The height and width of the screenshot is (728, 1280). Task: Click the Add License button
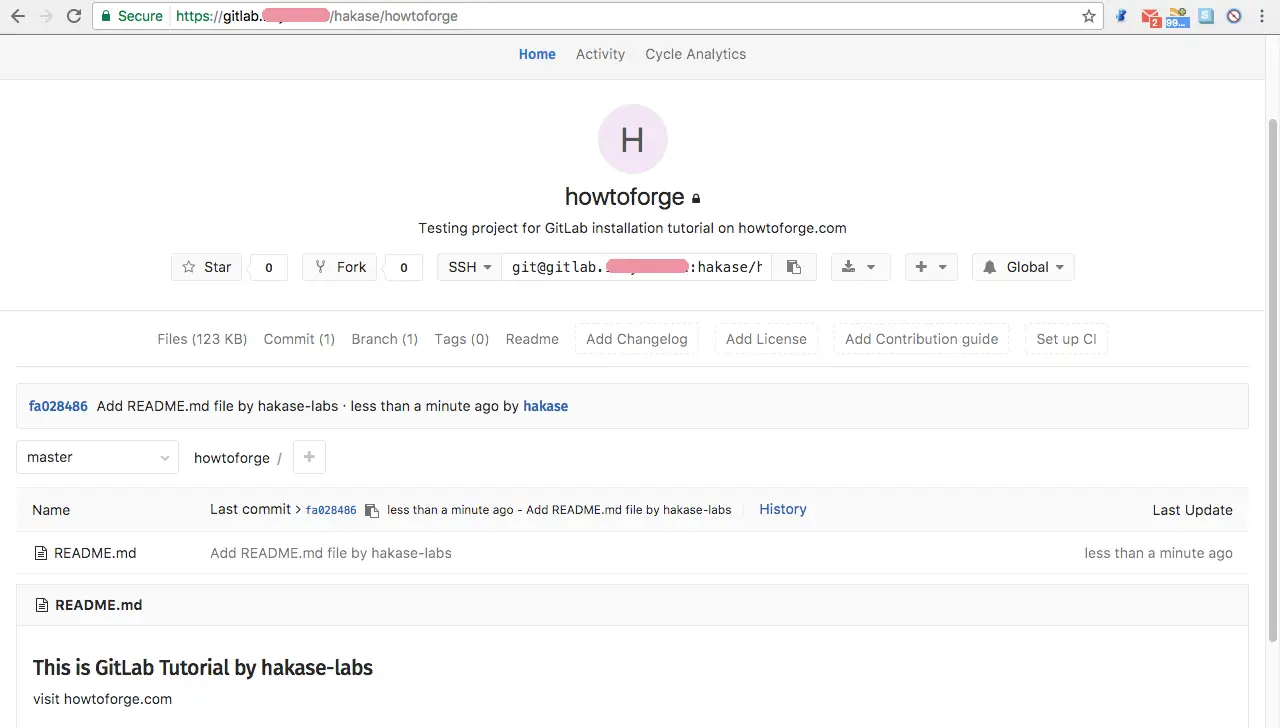pos(766,339)
